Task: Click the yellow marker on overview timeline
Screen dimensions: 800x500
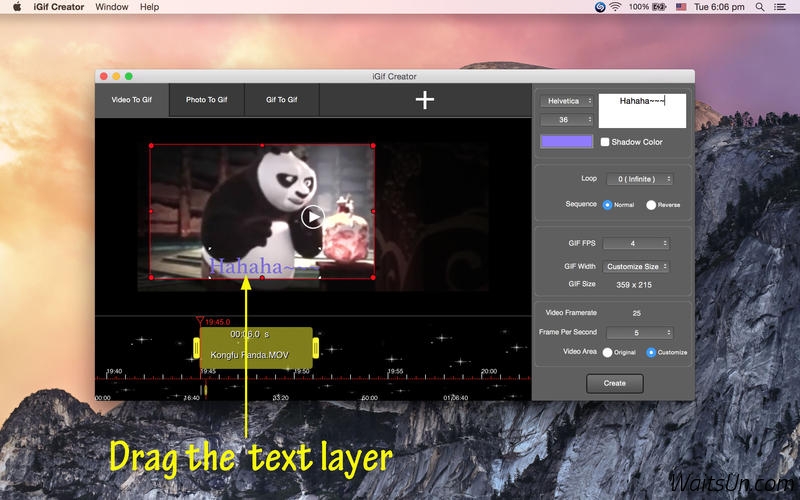Action: [206, 390]
